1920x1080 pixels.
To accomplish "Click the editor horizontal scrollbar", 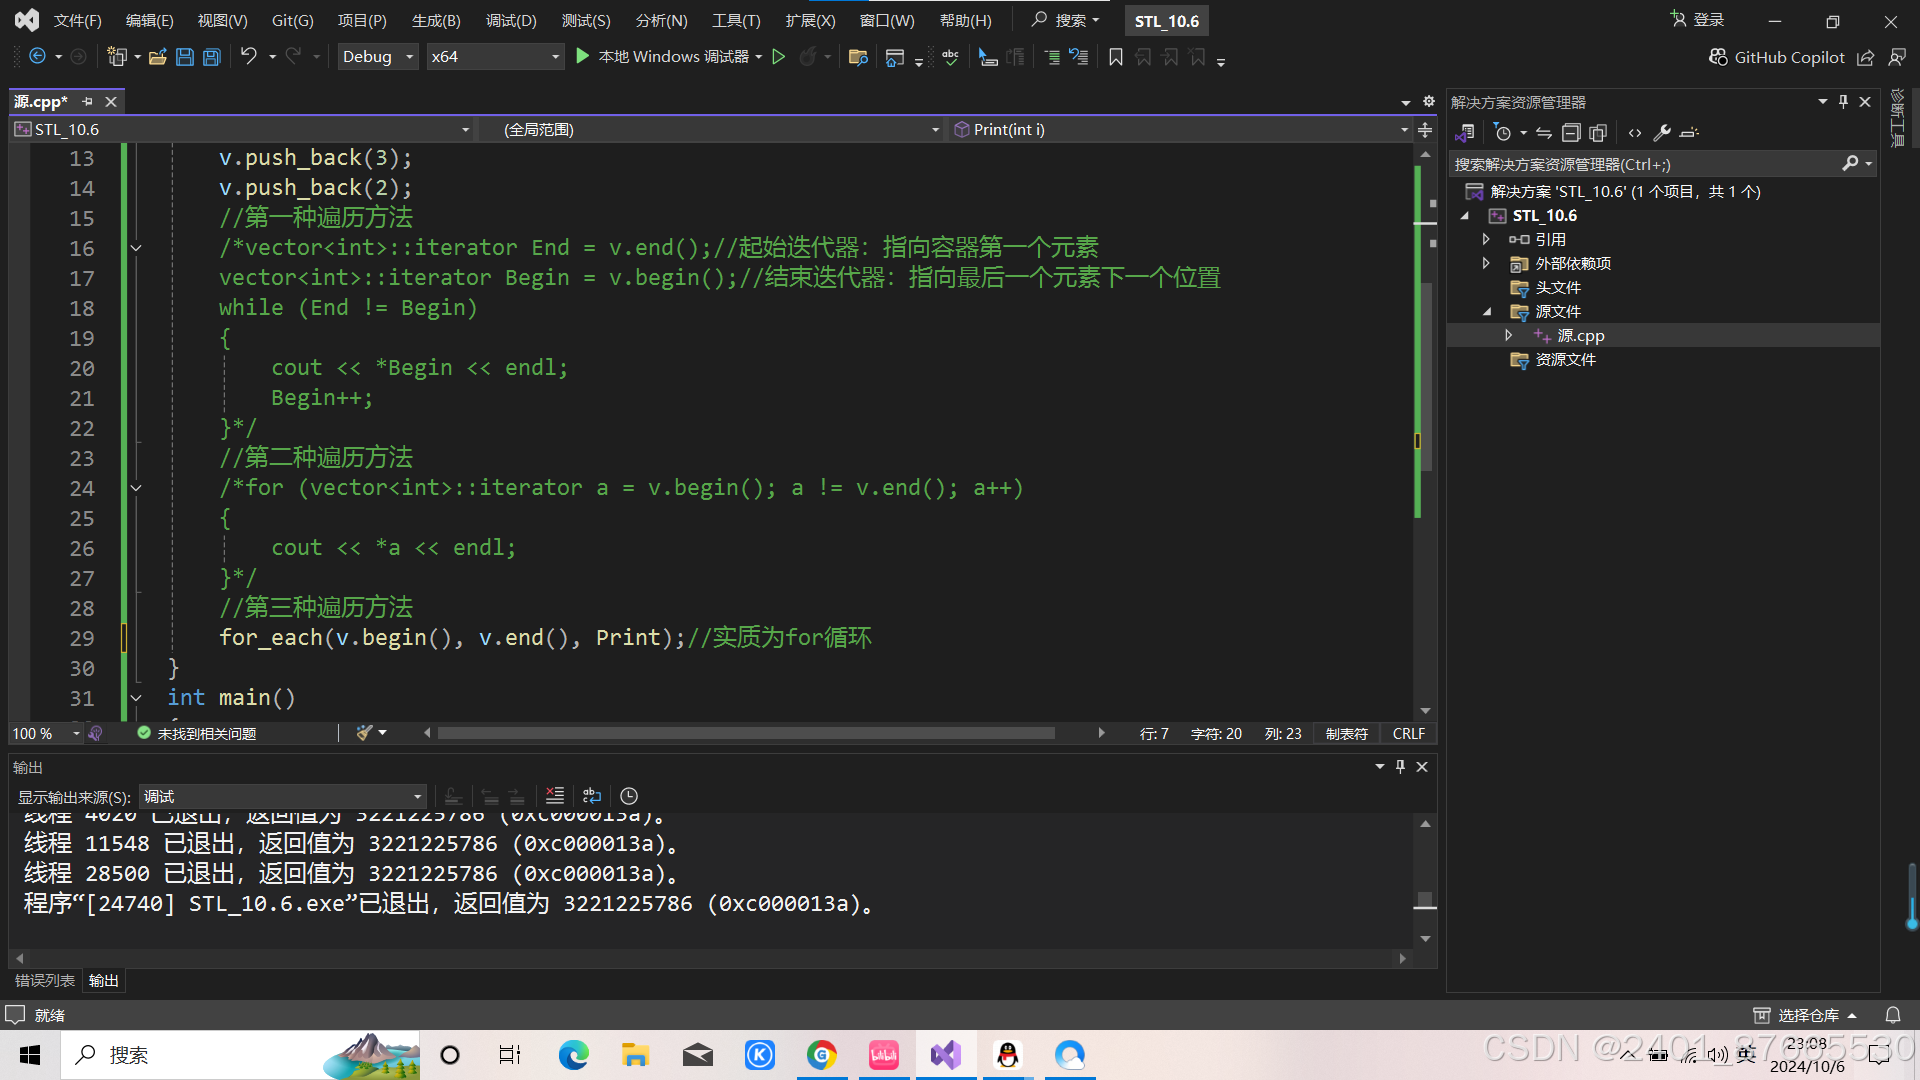I will click(745, 733).
